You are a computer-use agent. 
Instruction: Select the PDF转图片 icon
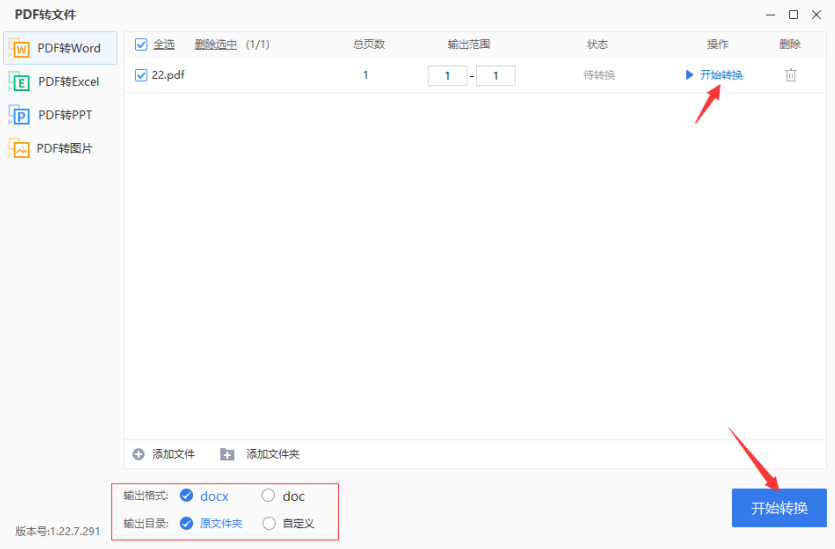pyautogui.click(x=19, y=148)
